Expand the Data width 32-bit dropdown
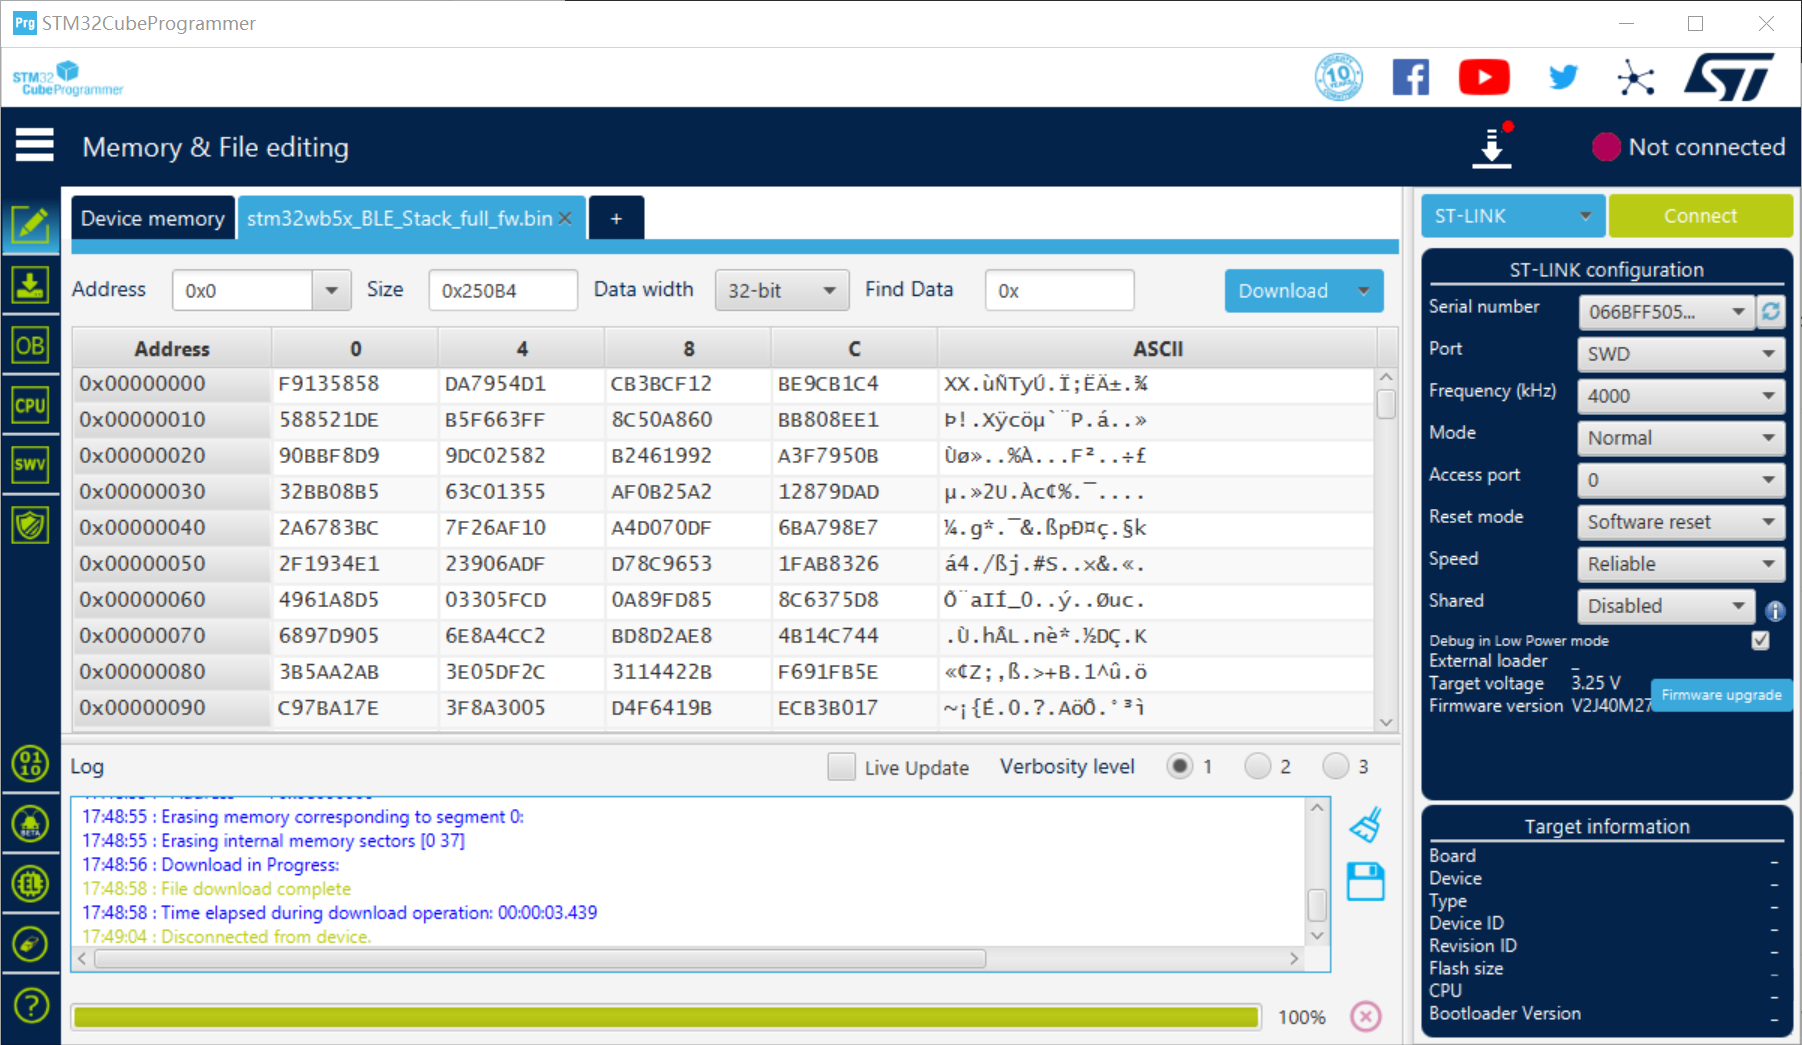The width and height of the screenshot is (1802, 1045). tap(781, 291)
